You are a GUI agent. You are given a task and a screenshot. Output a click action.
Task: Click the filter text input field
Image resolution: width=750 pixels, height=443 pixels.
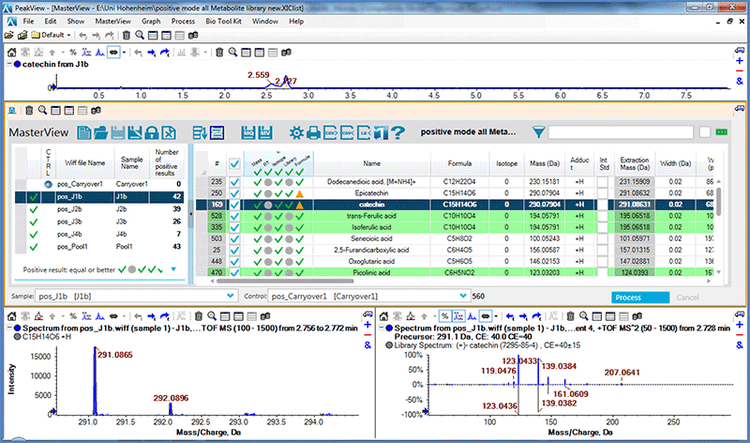(620, 132)
